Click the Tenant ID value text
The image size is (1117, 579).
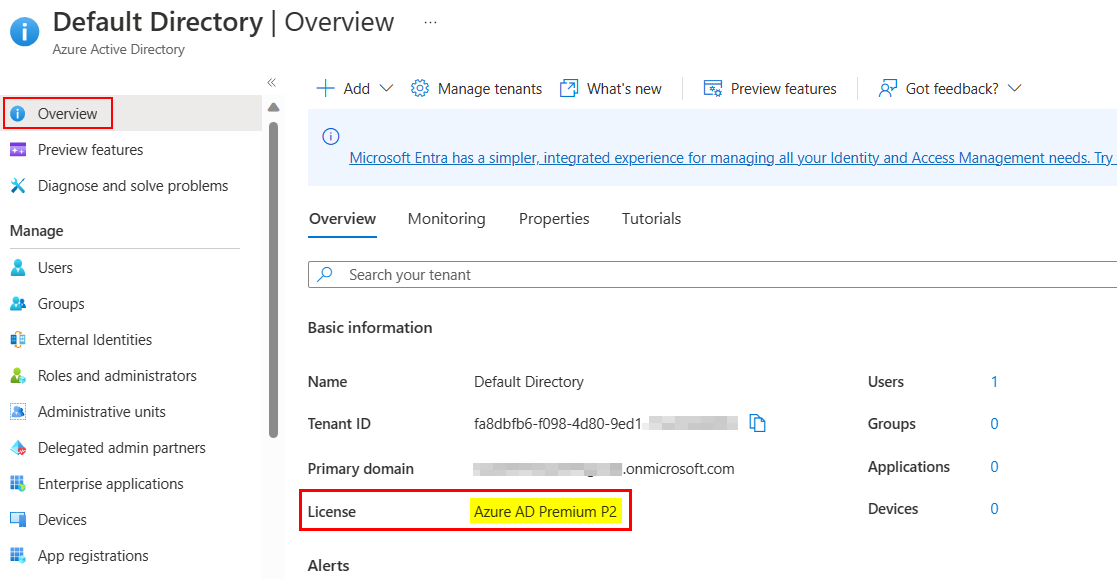click(x=606, y=424)
